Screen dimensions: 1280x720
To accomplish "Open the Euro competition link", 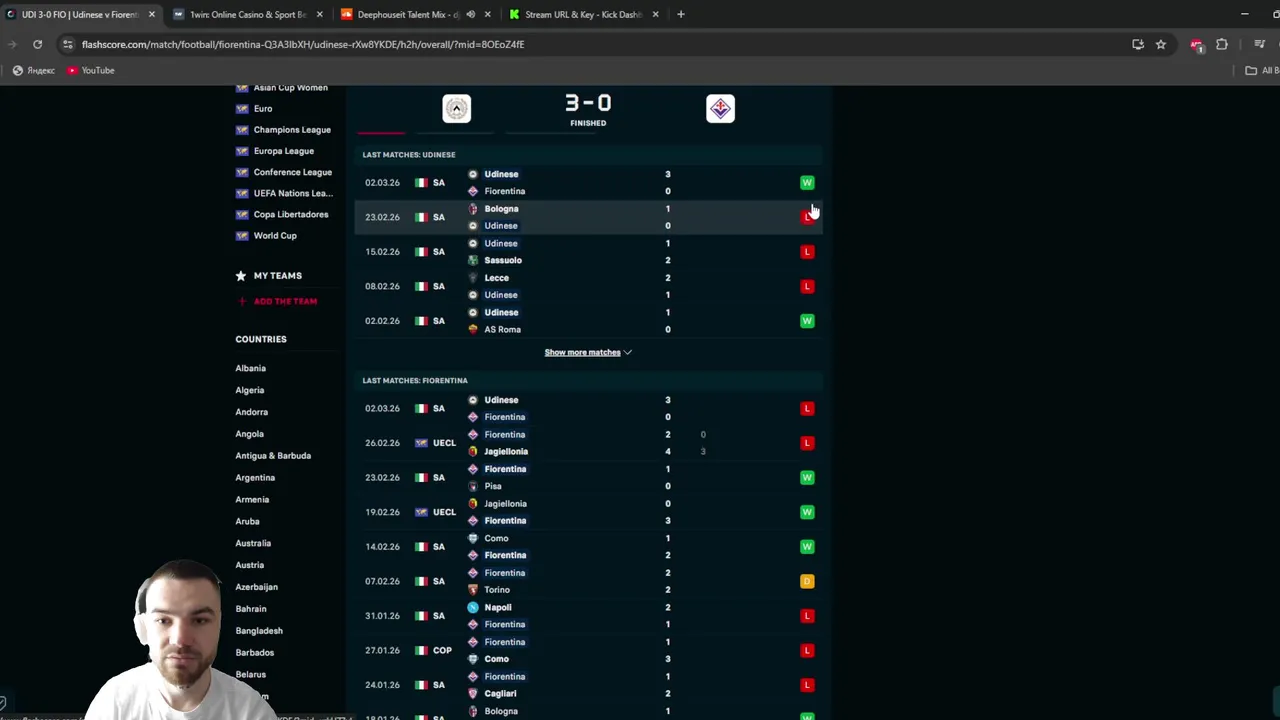I will 262,109.
